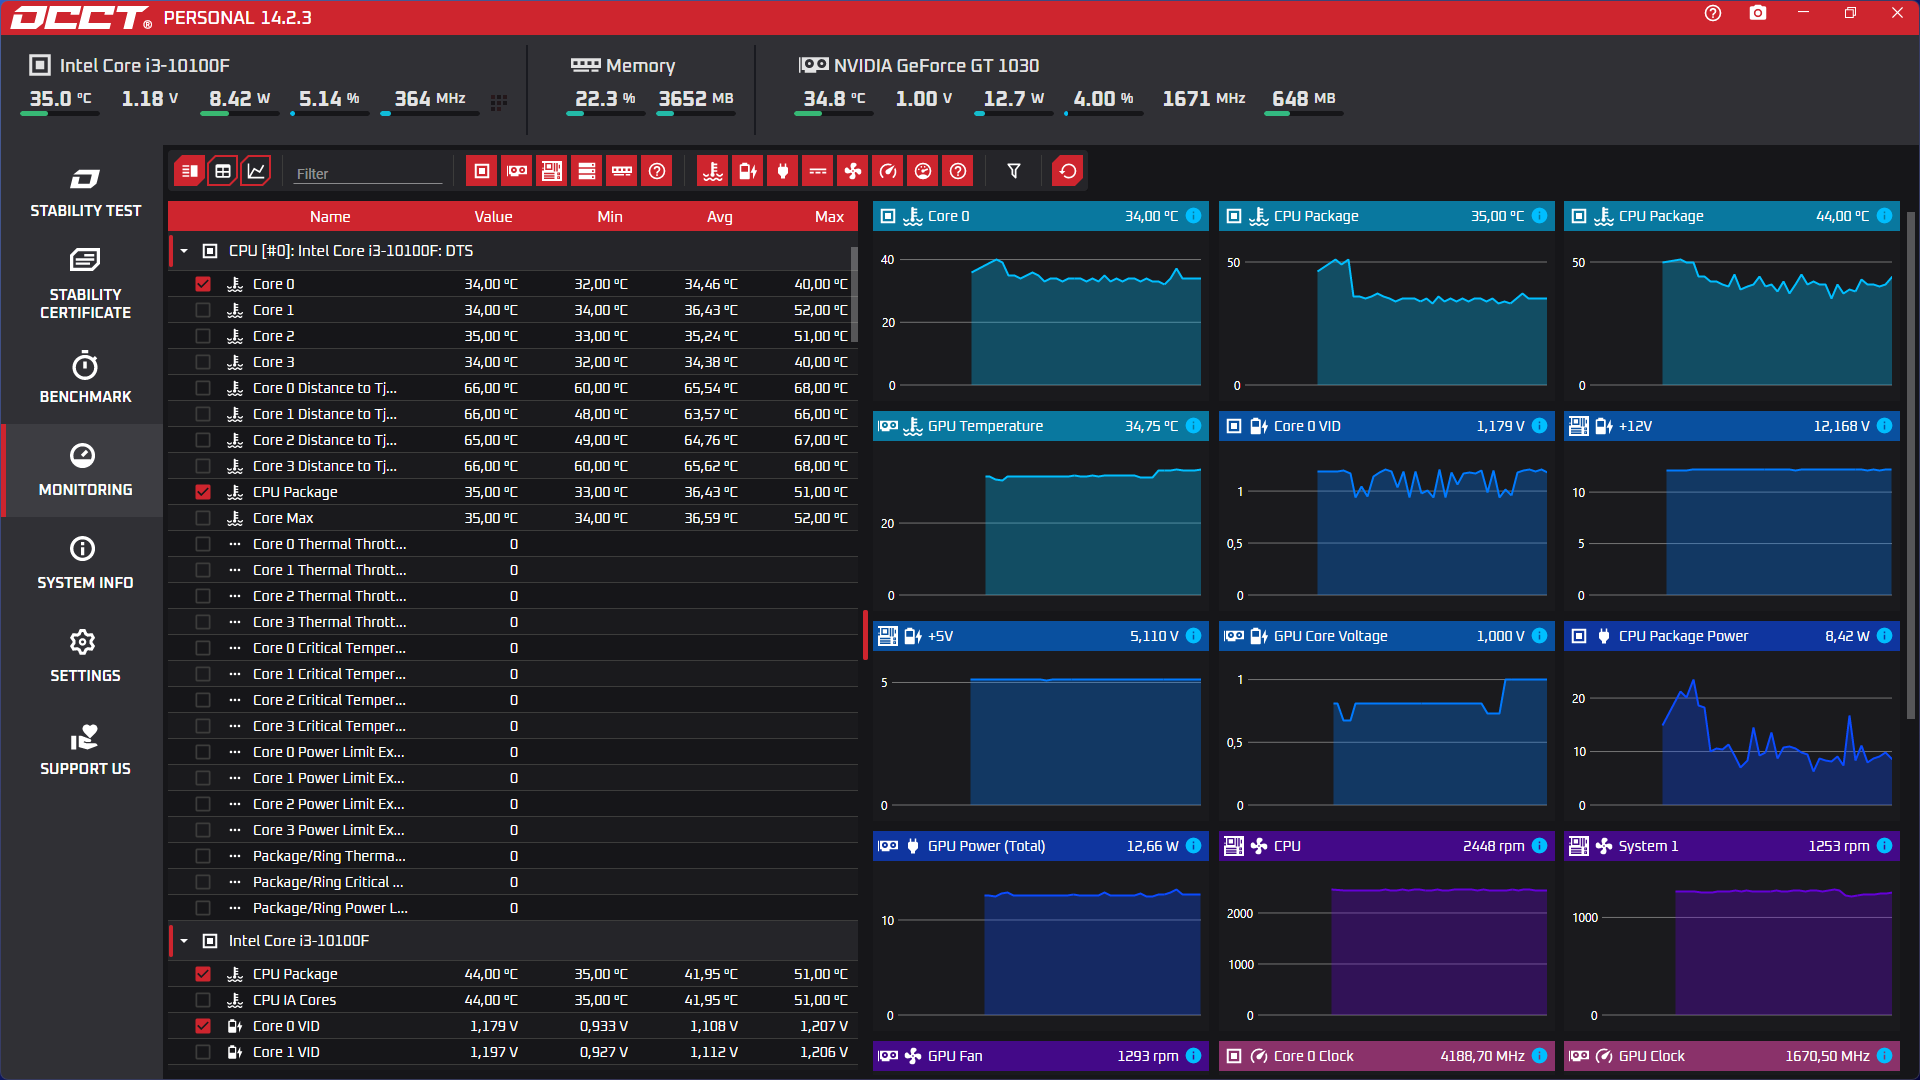Open the Support Us page
This screenshot has width=1920, height=1080.
(x=85, y=750)
